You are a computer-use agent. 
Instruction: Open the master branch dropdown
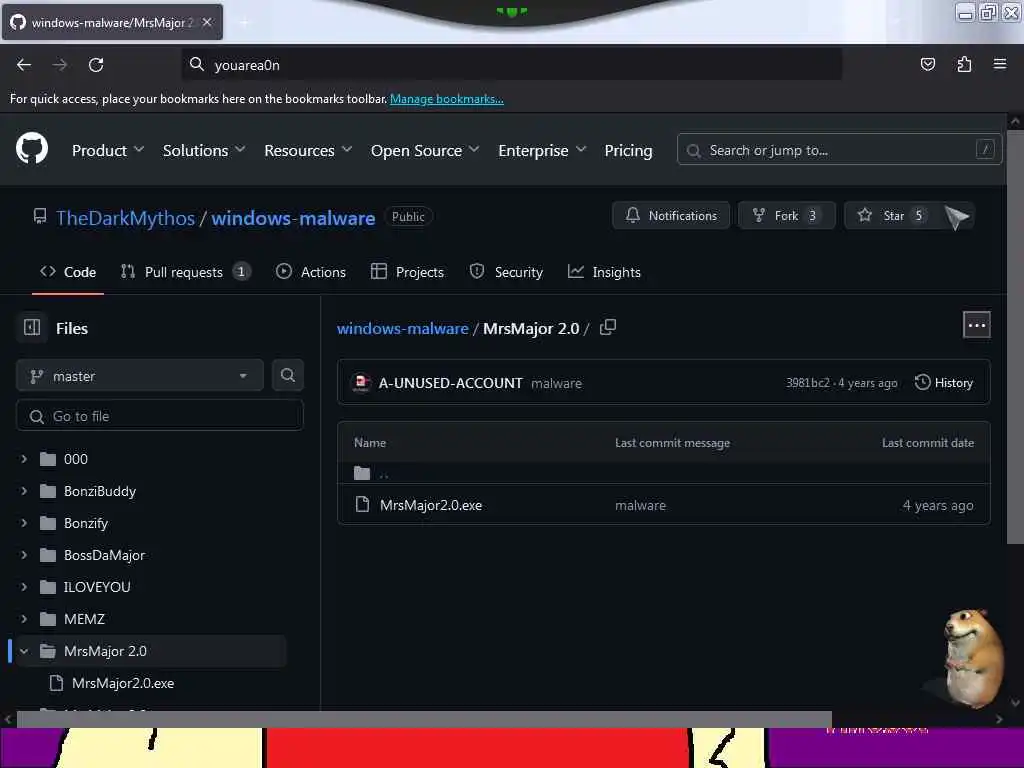coord(140,376)
